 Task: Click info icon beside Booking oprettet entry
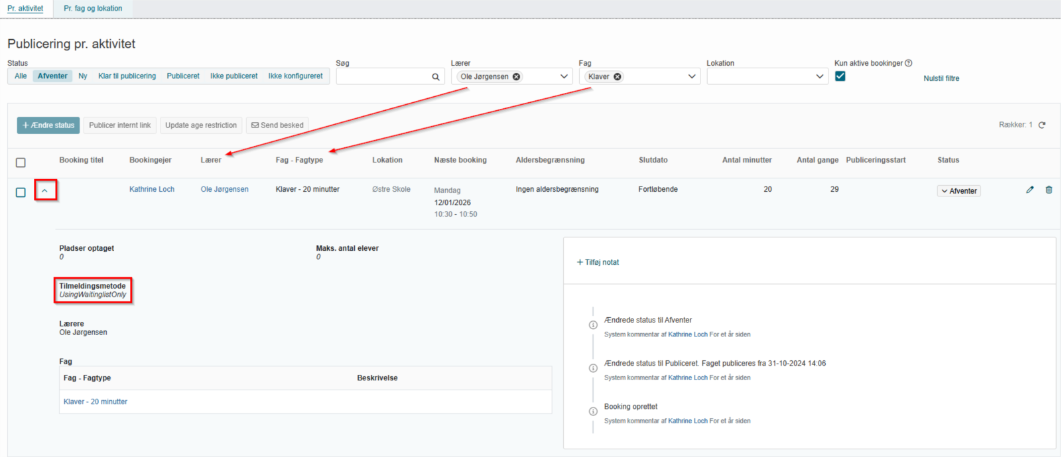(593, 410)
